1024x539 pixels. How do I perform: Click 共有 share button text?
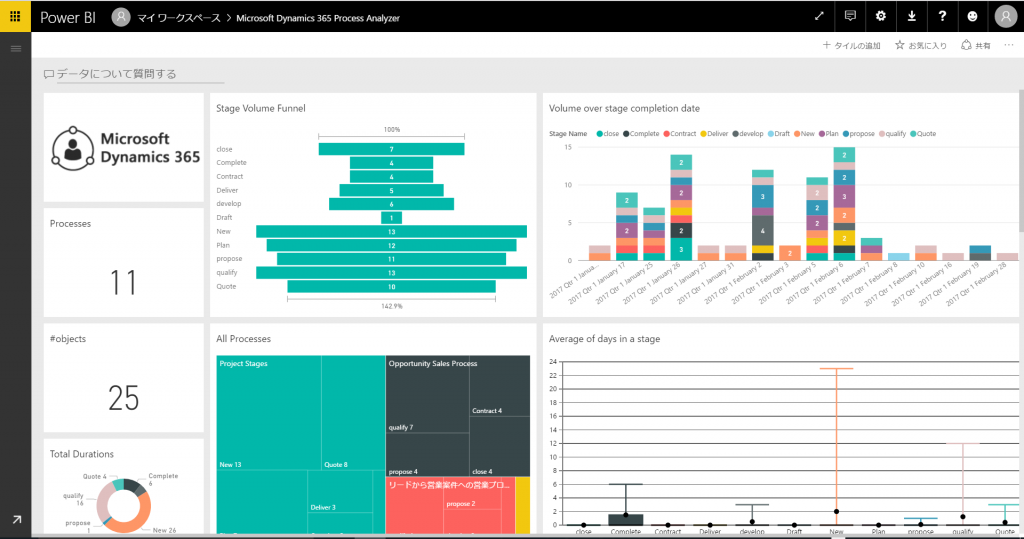coord(983,46)
